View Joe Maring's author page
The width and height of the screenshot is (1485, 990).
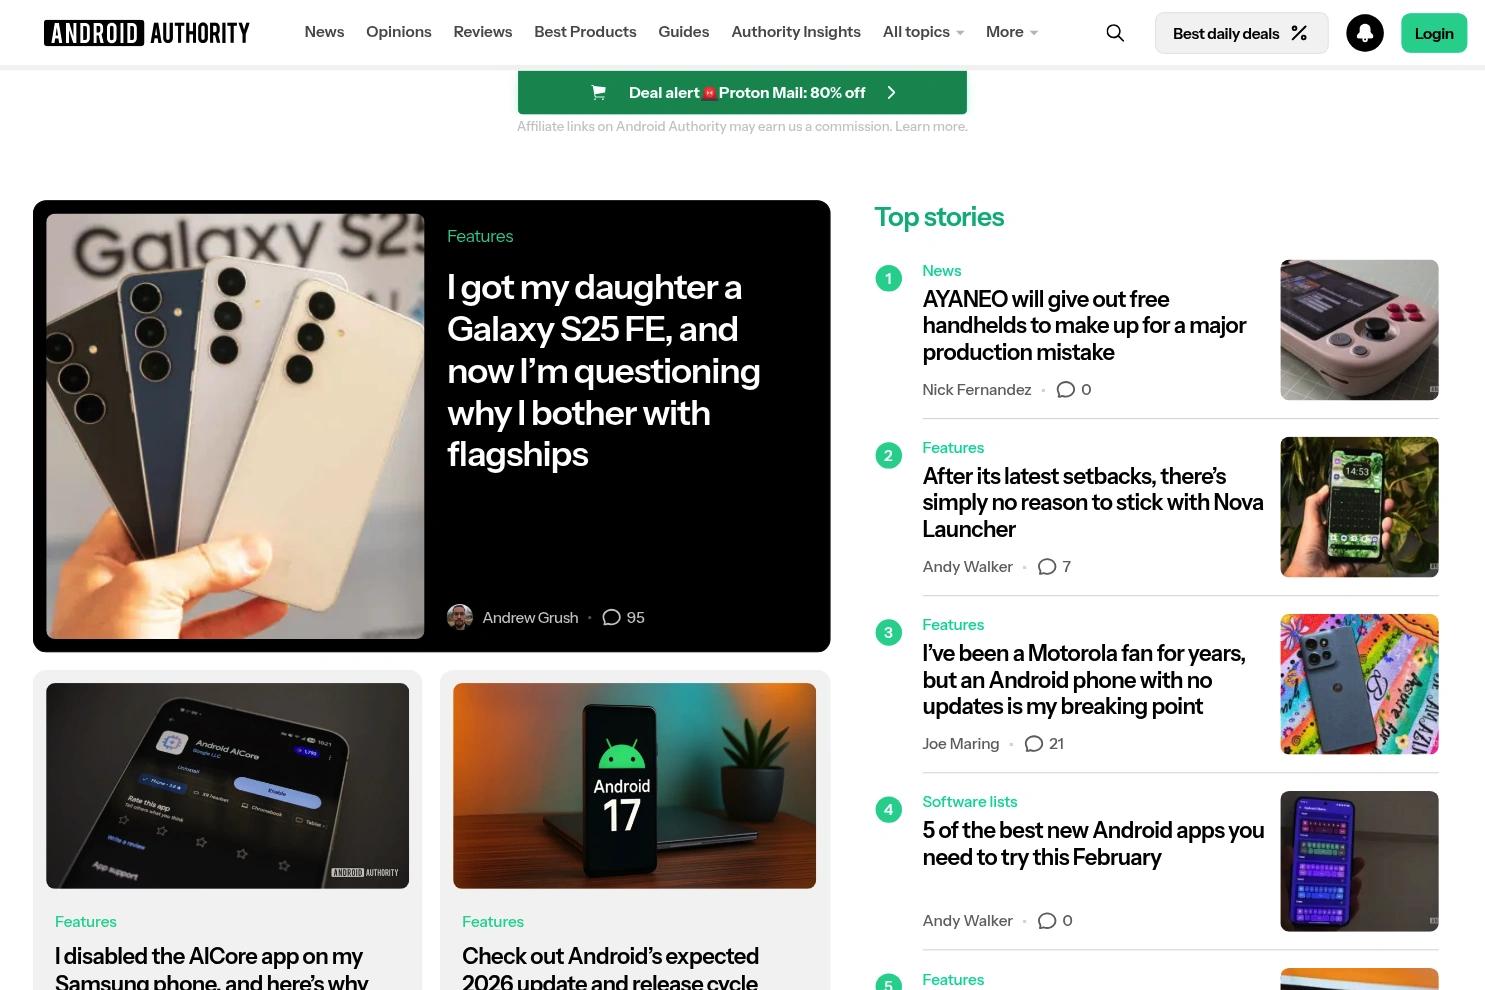(x=961, y=744)
